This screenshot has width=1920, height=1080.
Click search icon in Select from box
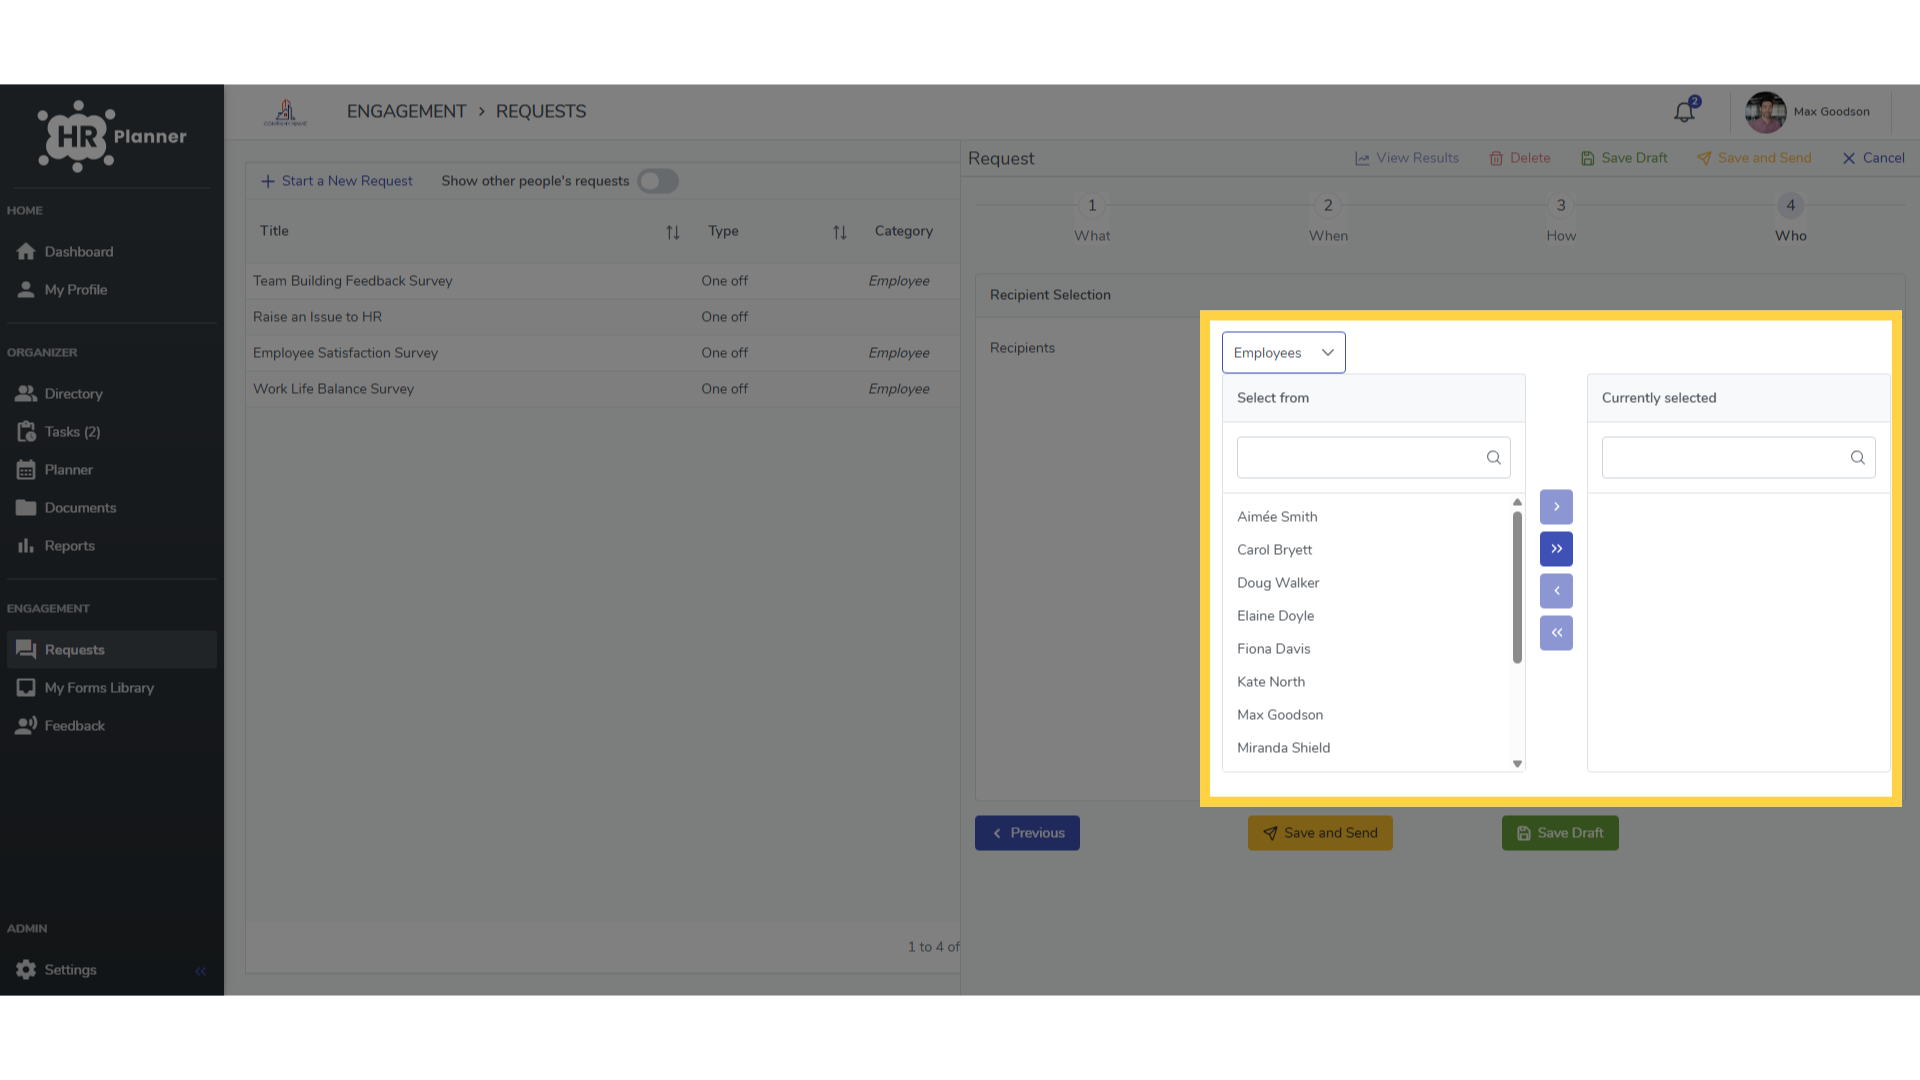coord(1493,458)
